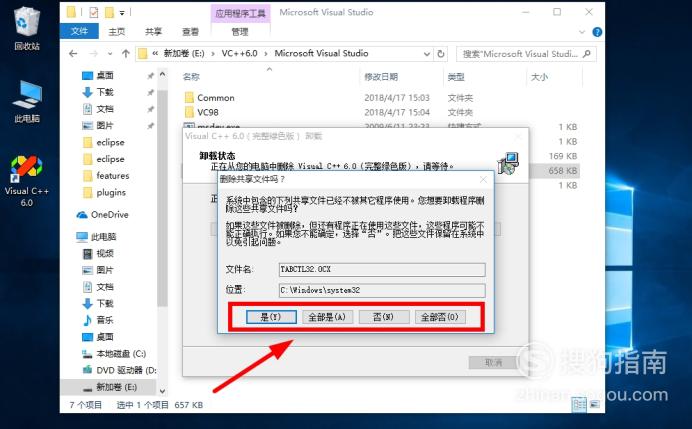Refresh the current folder

(440, 54)
